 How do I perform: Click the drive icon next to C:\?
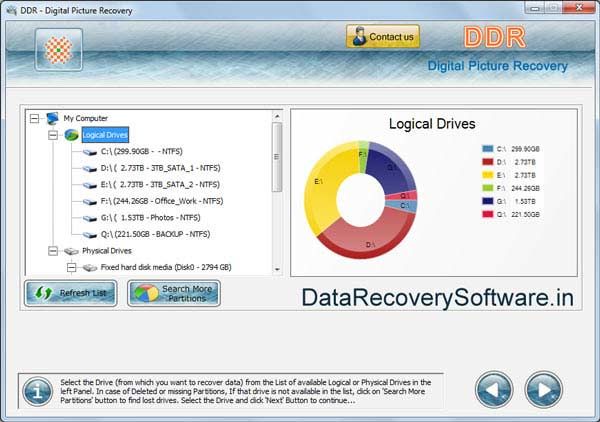(90, 152)
